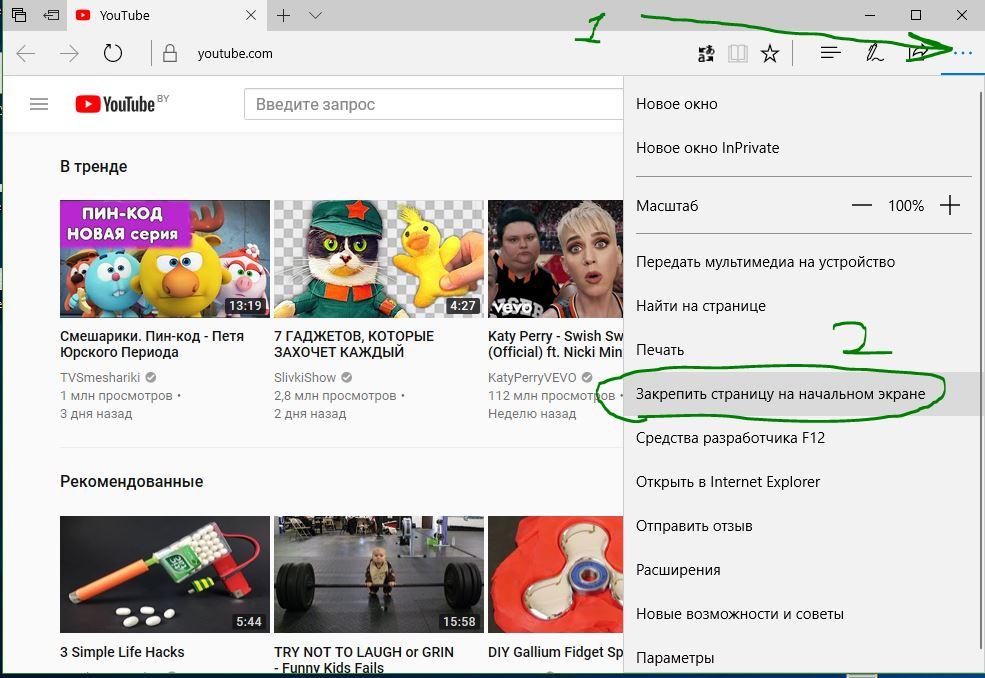Viewport: 985px width, 678px height.
Task: Visit the SlivkiShow channel link
Action: pyautogui.click(x=305, y=377)
